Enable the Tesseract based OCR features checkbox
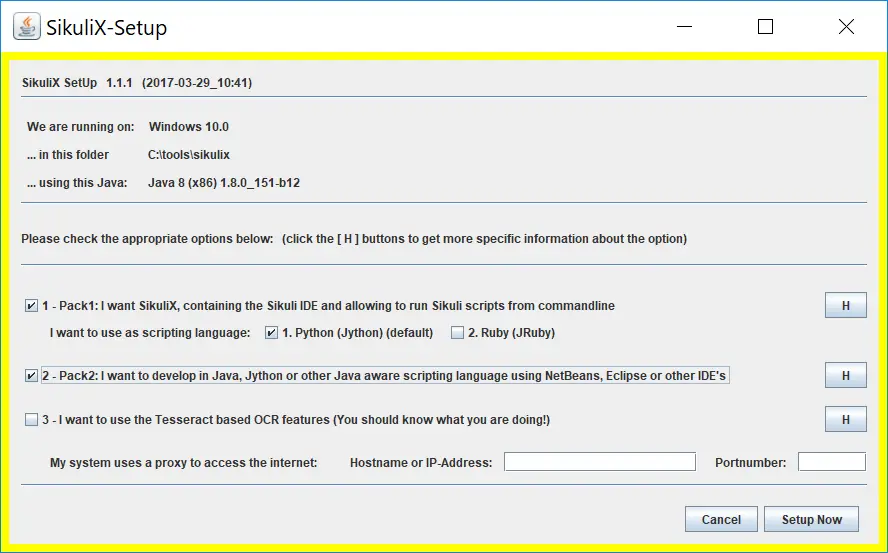This screenshot has height=553, width=888. (31, 420)
